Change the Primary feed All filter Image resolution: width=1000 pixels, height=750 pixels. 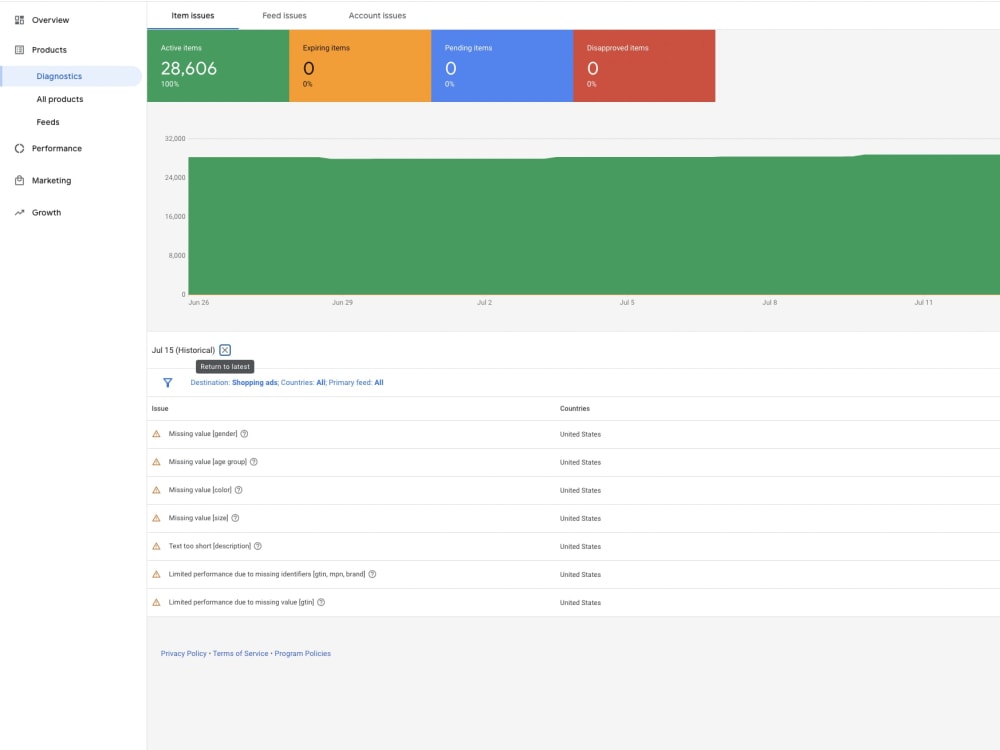click(x=356, y=383)
